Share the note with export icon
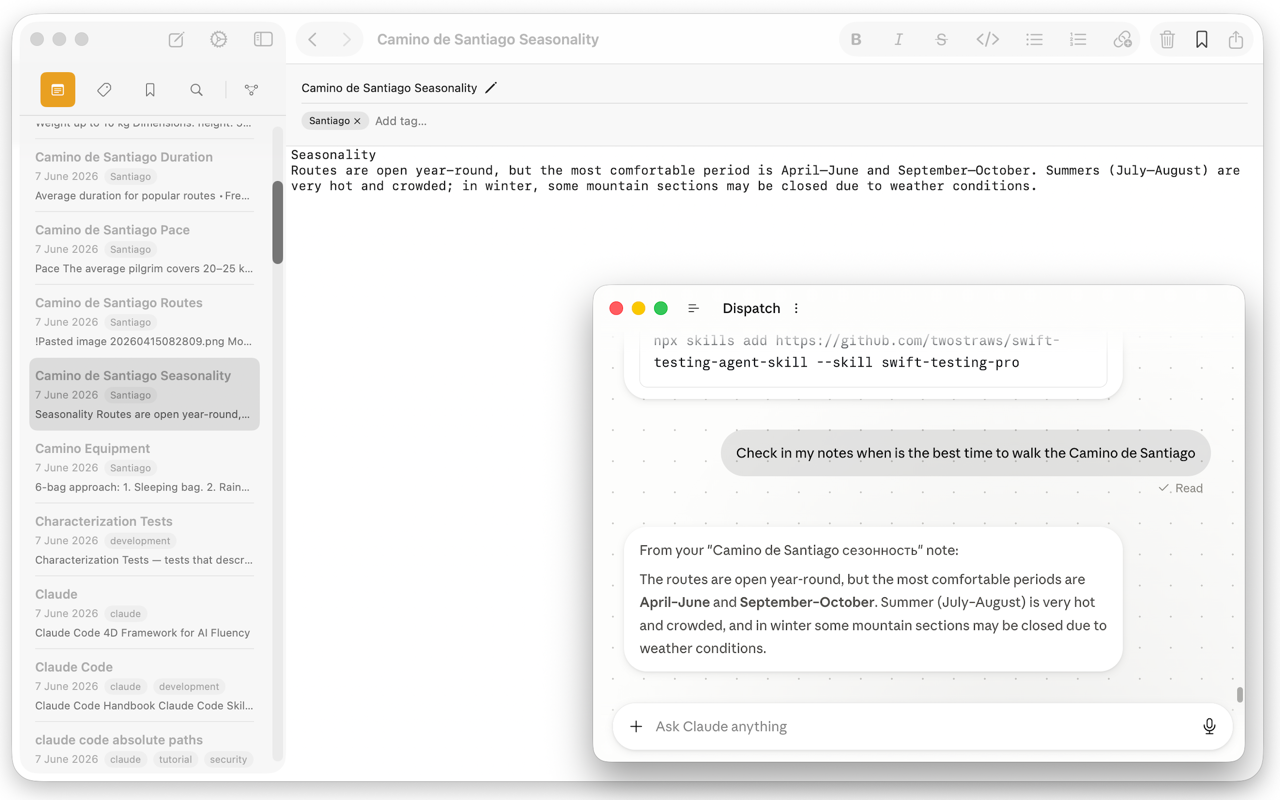Image resolution: width=1280 pixels, height=800 pixels. pos(1236,40)
